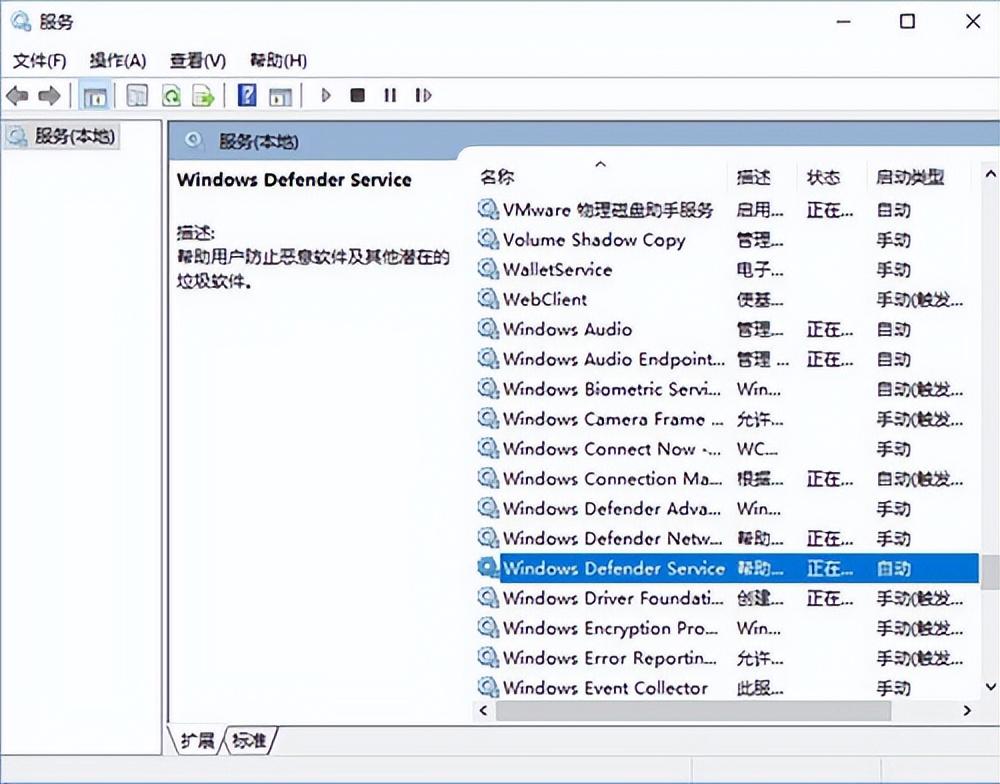This screenshot has height=784, width=1000.
Task: Click the Refresh toolbar icon
Action: (x=171, y=96)
